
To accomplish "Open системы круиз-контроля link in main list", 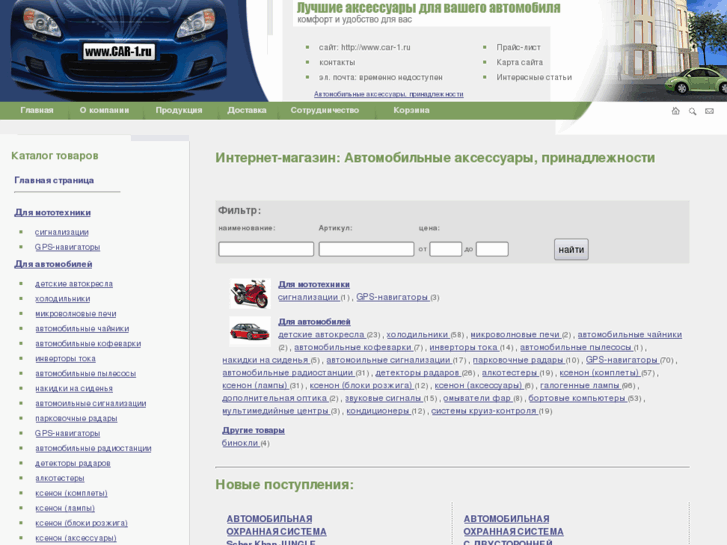I will coord(484,411).
